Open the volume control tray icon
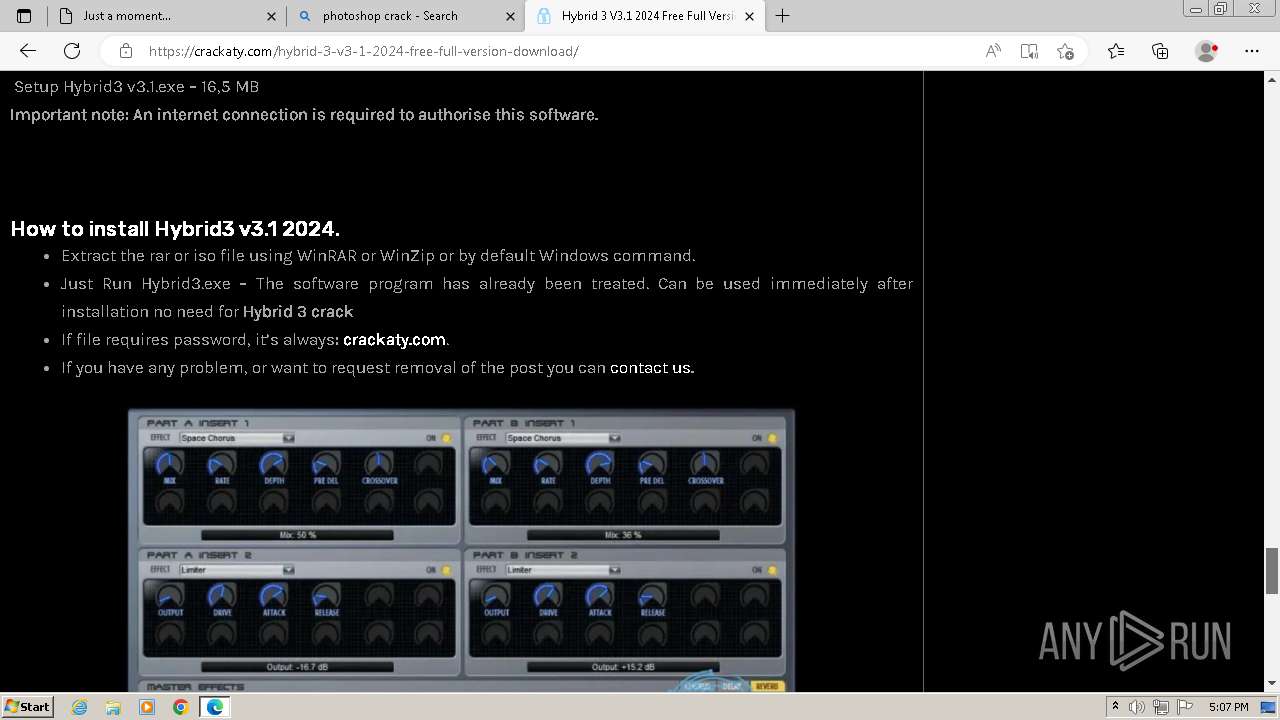1280x720 pixels. point(1137,707)
